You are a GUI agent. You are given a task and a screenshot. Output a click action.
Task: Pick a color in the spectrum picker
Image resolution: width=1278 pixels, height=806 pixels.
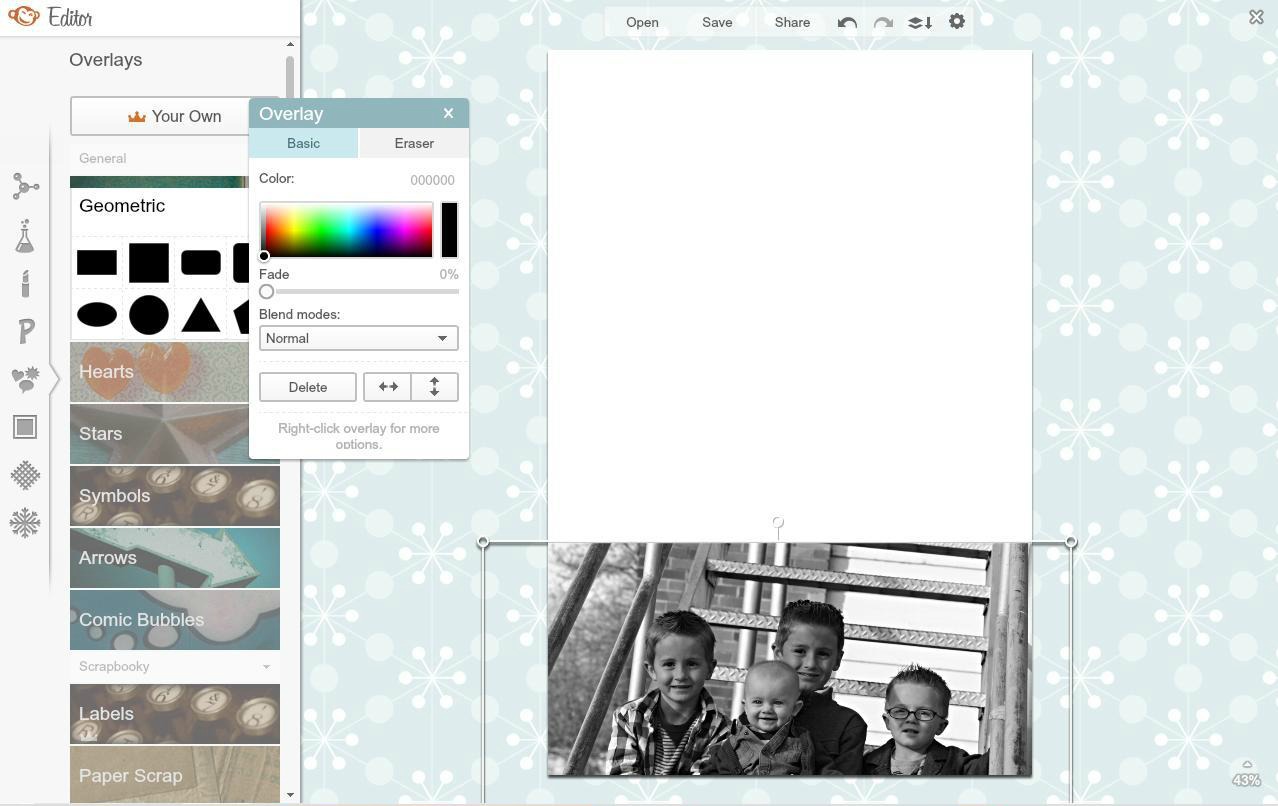[346, 229]
